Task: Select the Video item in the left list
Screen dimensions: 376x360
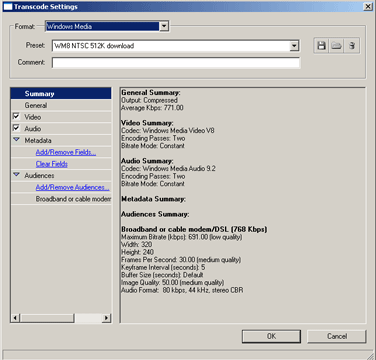Action: click(61, 117)
